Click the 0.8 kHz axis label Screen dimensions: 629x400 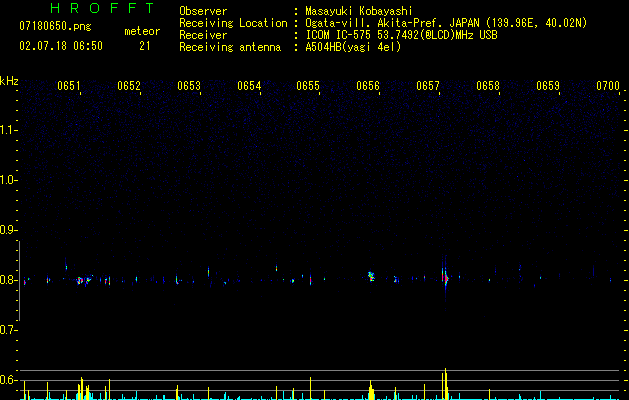[x=8, y=280]
